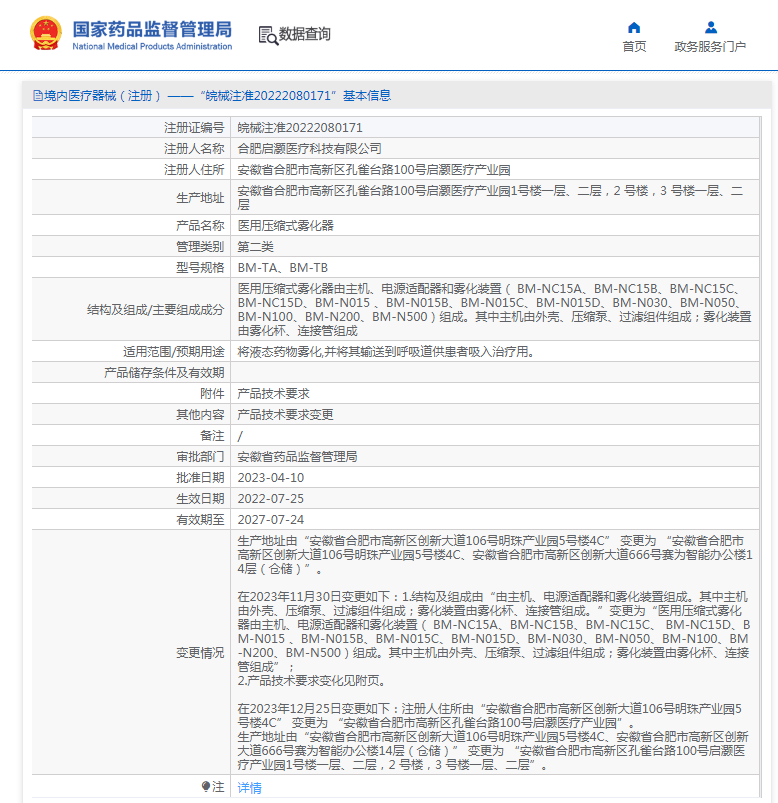Click the 产品储存条件及有效期 label
This screenshot has width=778, height=803.
164,372
